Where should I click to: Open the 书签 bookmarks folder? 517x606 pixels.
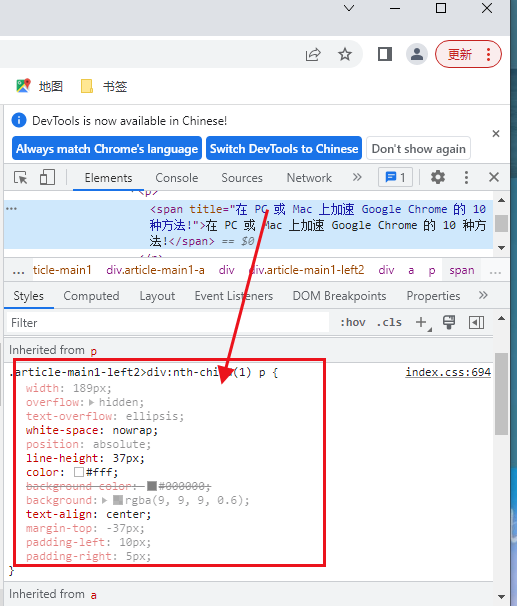(x=104, y=86)
